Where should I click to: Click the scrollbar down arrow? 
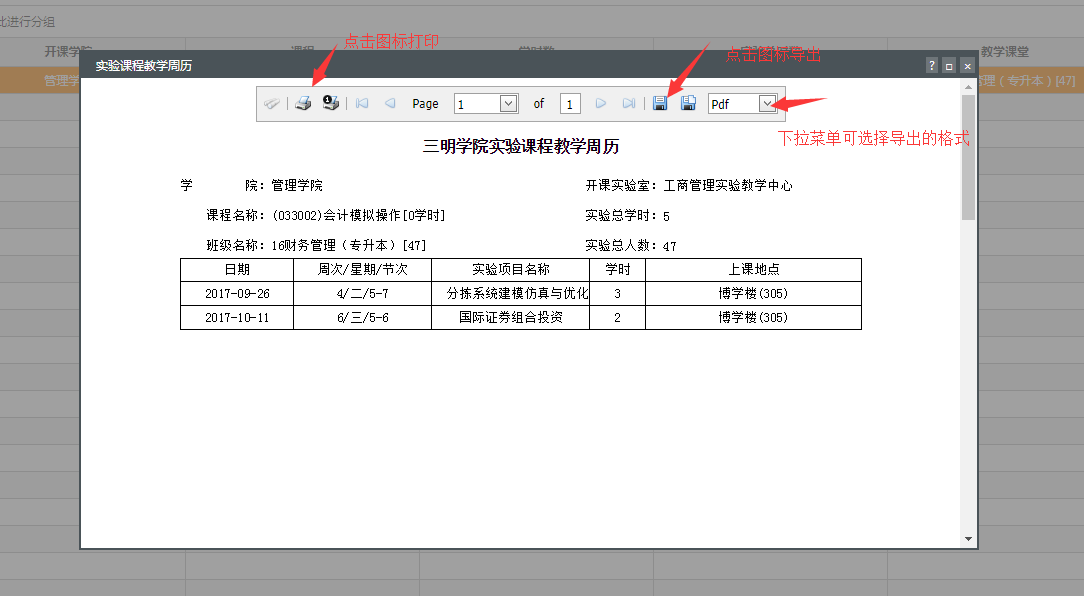pos(968,539)
